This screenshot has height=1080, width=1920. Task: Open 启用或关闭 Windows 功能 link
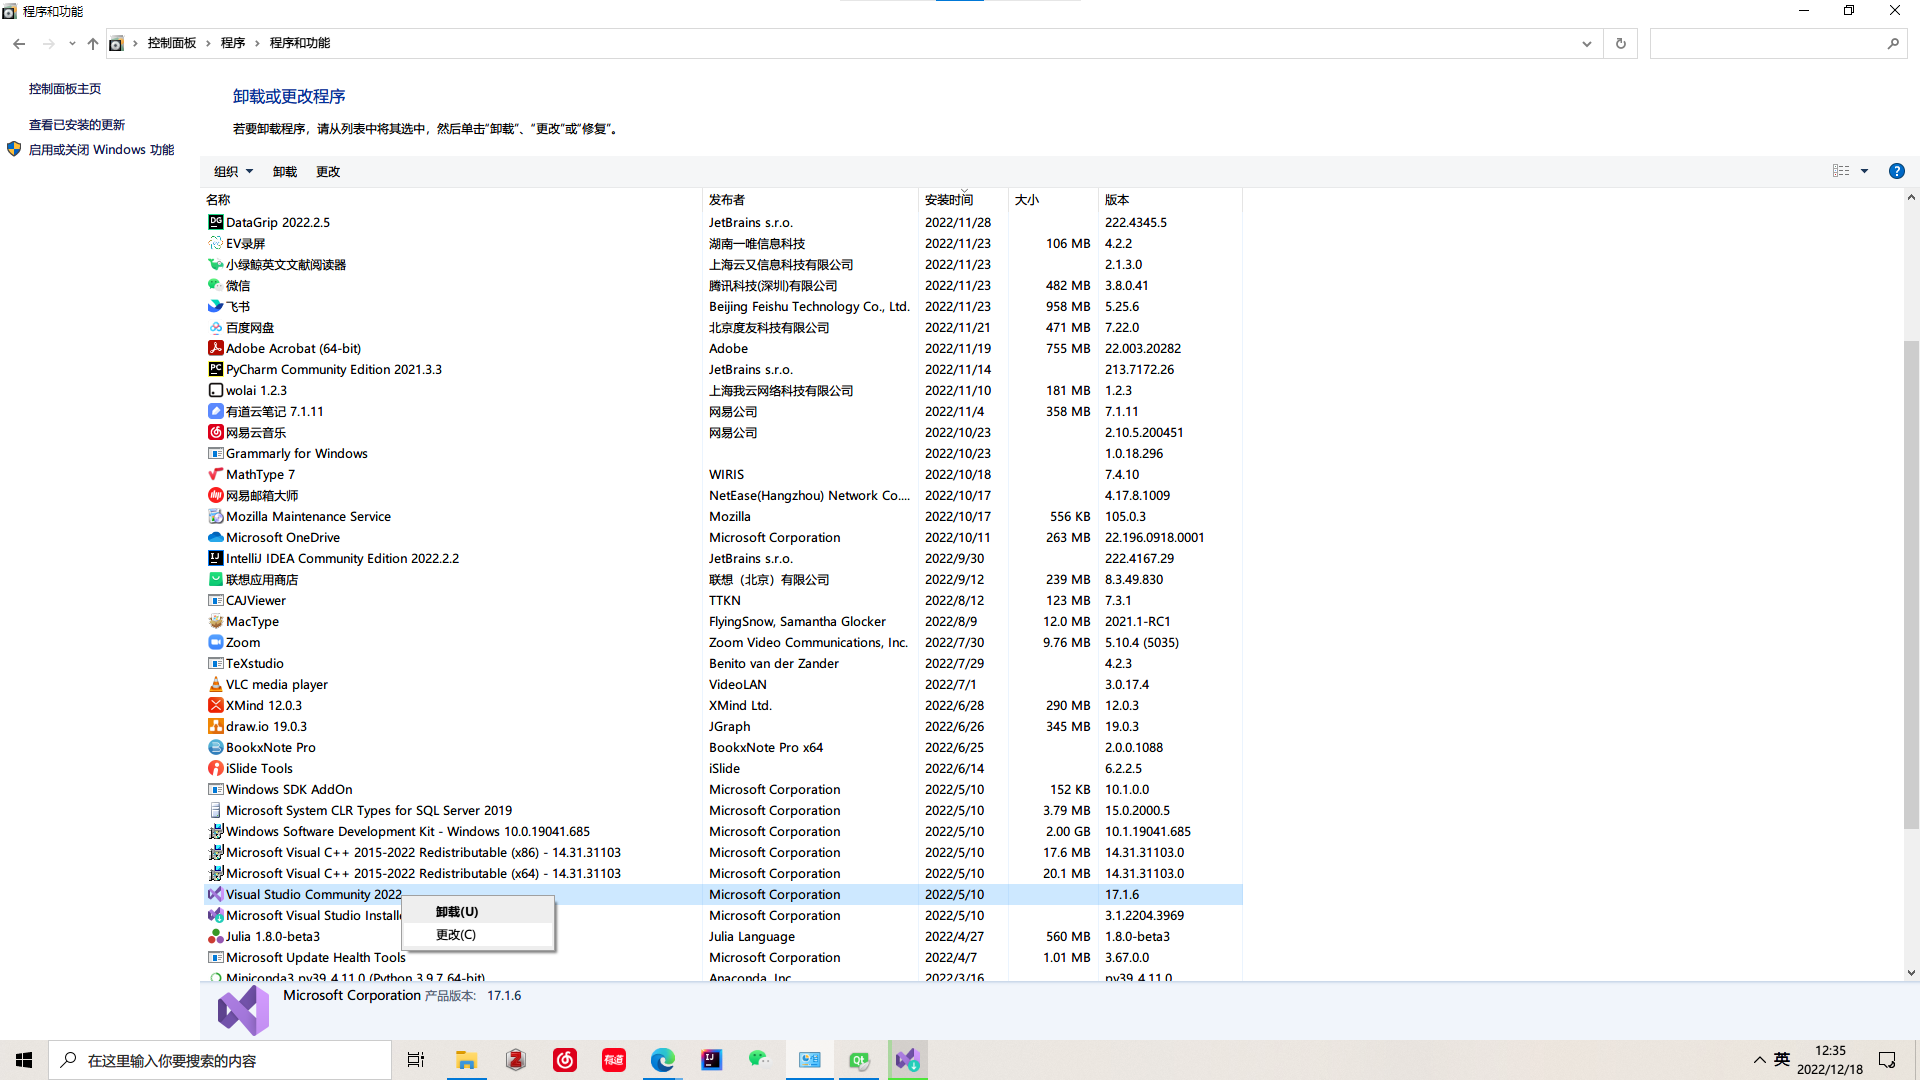(x=101, y=149)
